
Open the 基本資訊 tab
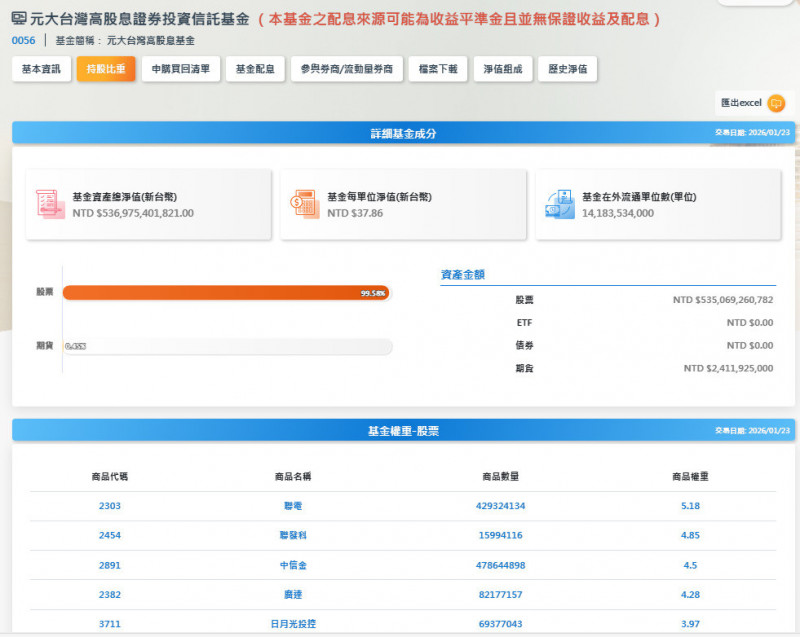[x=41, y=69]
